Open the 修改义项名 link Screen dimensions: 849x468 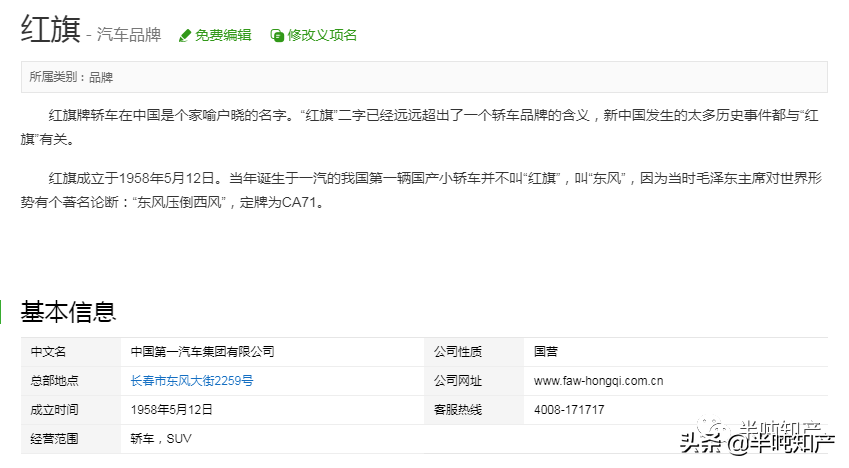click(x=322, y=35)
